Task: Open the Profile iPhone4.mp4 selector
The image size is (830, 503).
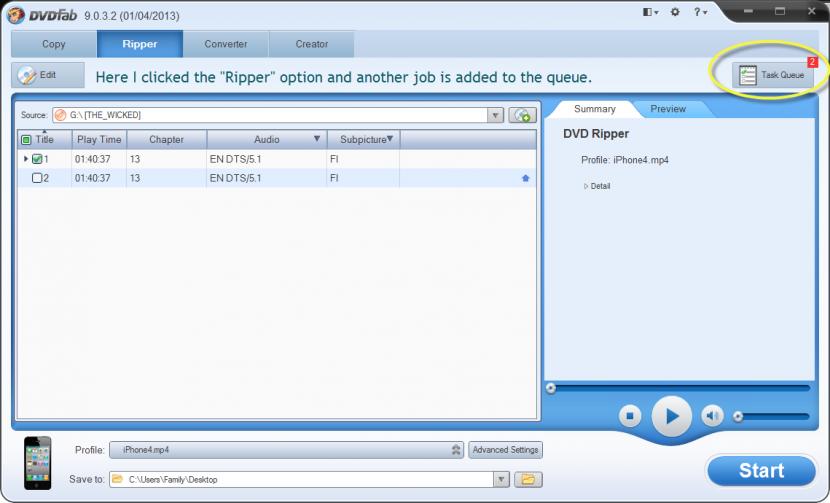Action: point(286,450)
